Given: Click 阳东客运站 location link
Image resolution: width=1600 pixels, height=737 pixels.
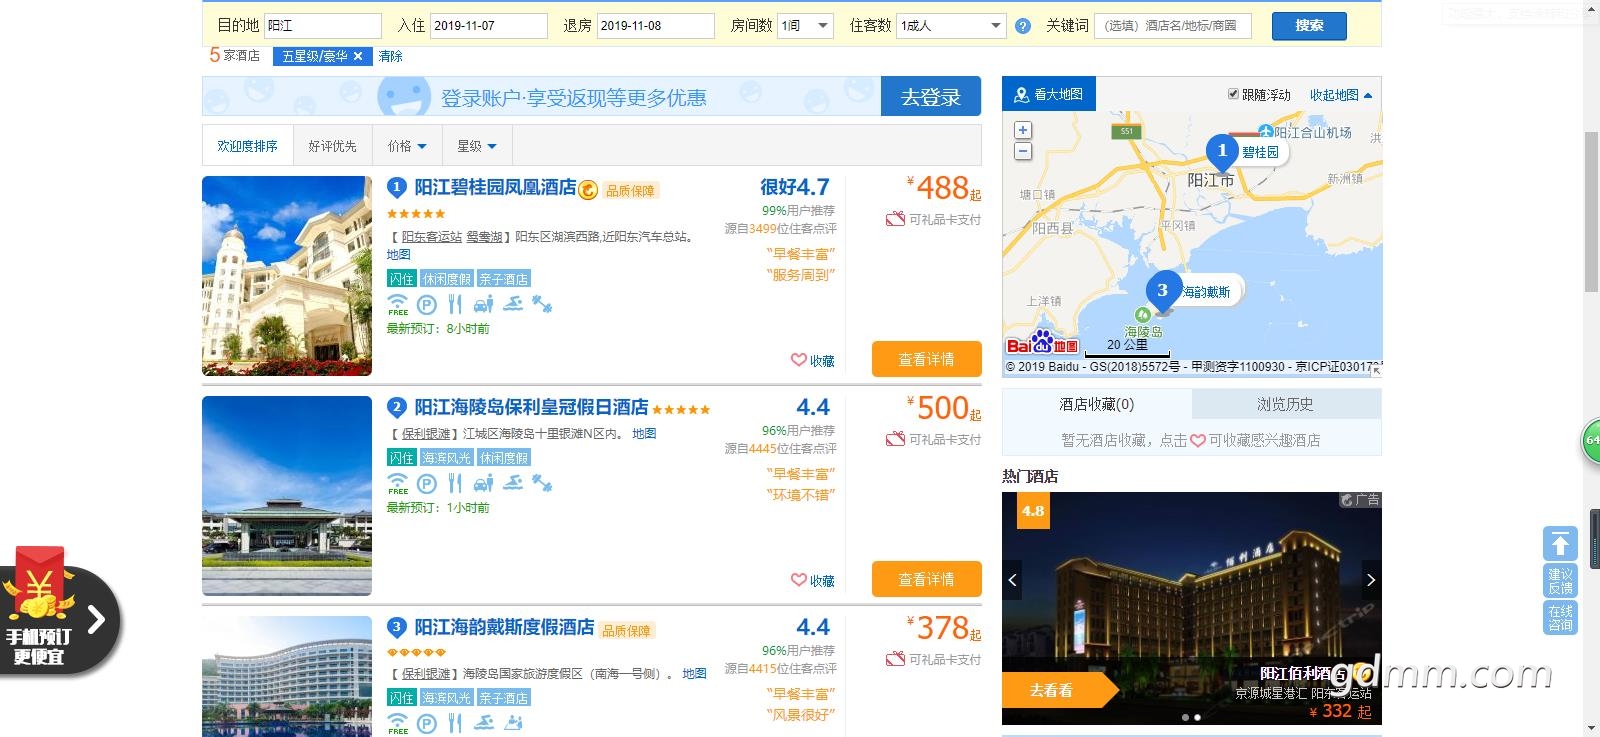Looking at the screenshot, I should coord(432,237).
